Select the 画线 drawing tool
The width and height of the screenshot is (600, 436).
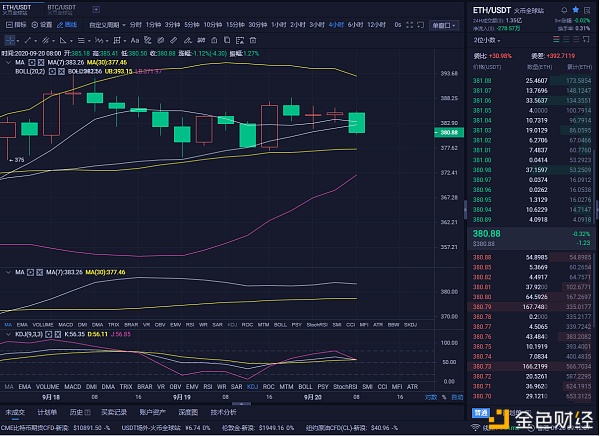66,23
